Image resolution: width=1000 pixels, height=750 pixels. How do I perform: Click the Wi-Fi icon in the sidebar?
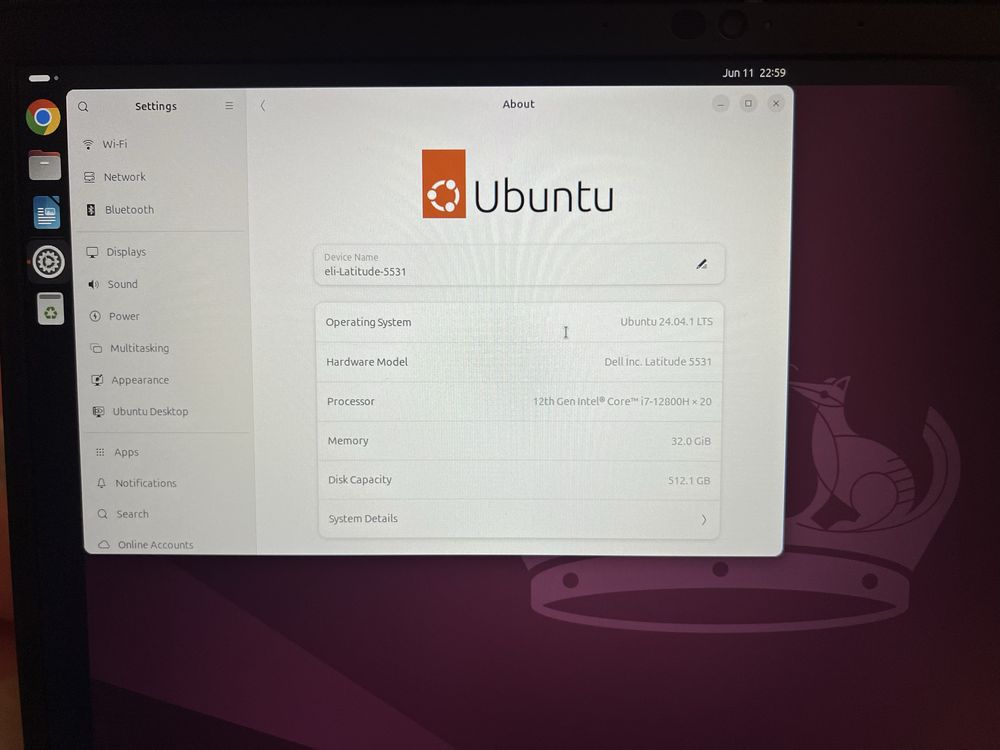(88, 145)
